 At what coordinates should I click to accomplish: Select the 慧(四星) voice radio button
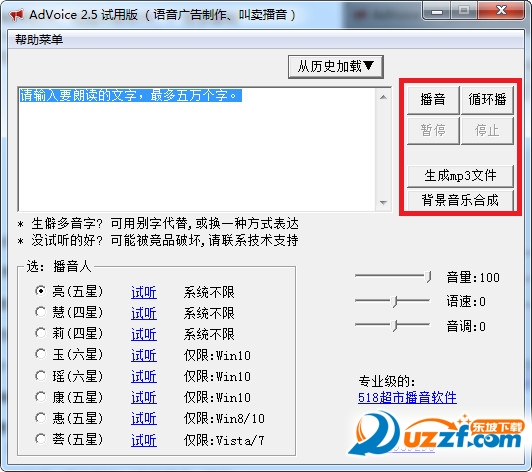point(40,312)
